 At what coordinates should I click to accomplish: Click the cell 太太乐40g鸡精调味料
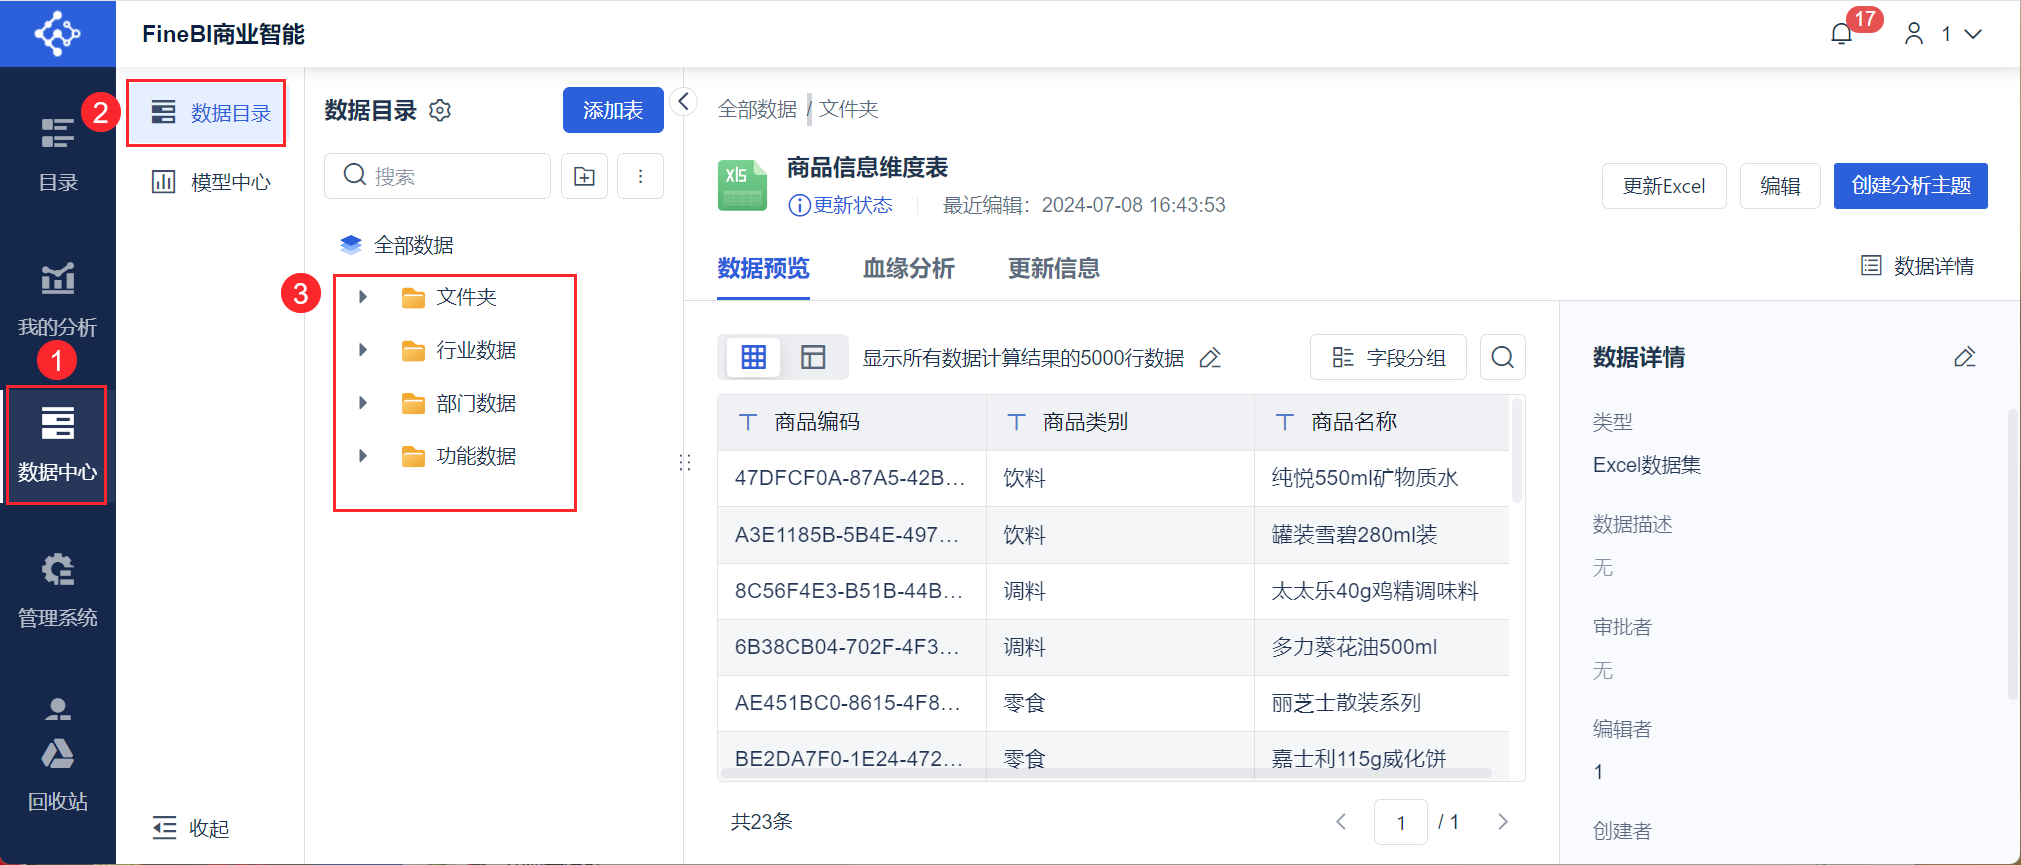click(x=1381, y=591)
